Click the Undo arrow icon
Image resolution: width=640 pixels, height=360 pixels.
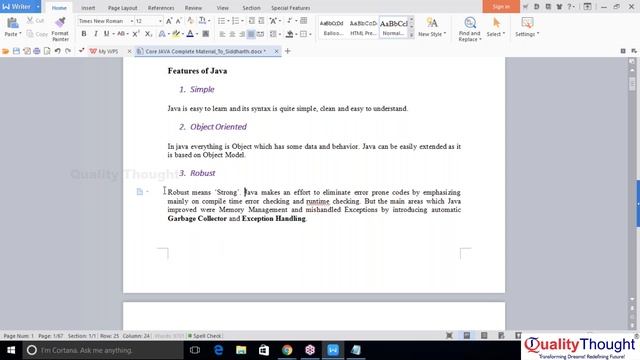tap(58, 51)
